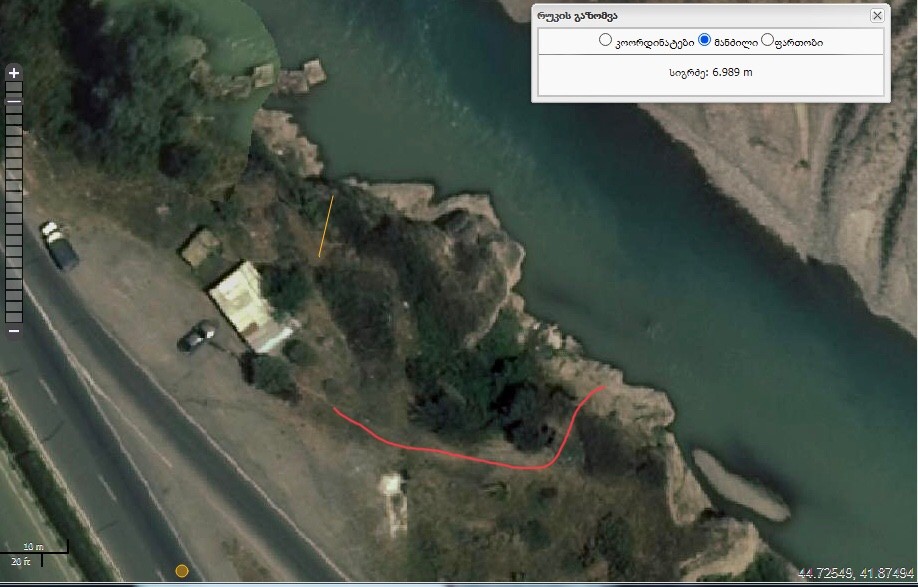The height and width of the screenshot is (587, 918).
Task: Click the dark car parked beside the building
Action: (197, 336)
